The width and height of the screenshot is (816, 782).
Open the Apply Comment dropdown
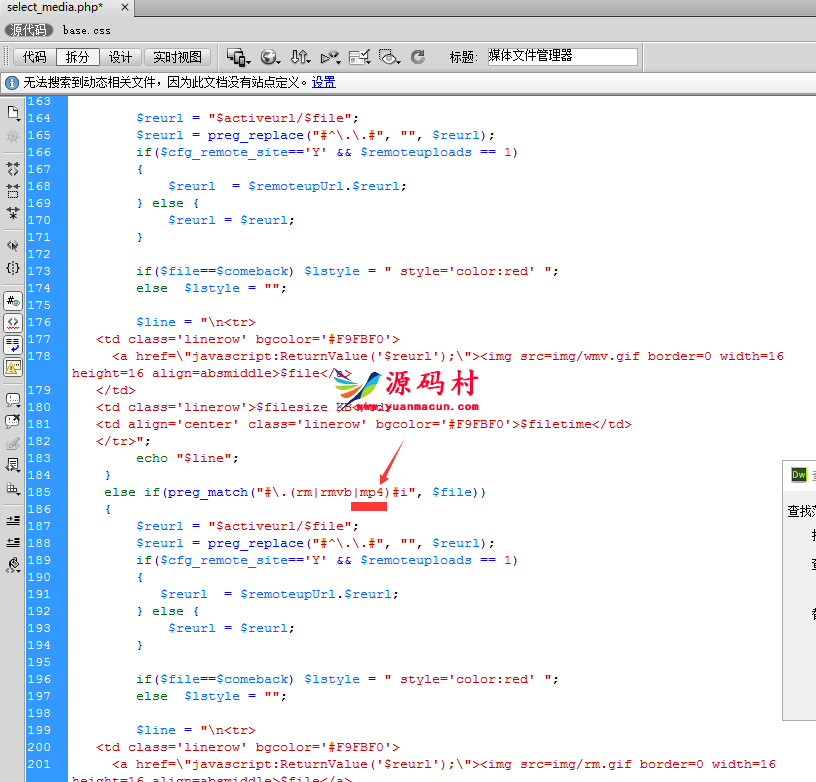(x=13, y=399)
